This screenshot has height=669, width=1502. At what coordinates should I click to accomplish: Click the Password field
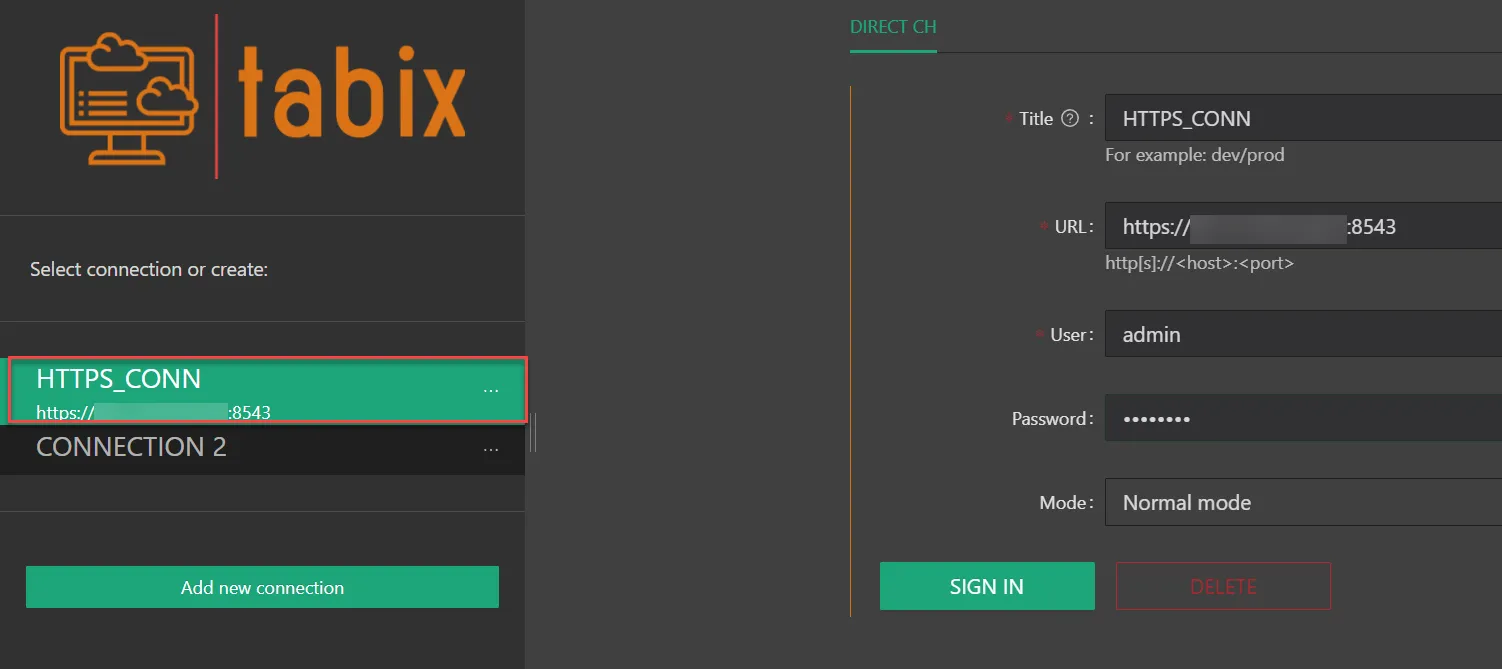tap(1303, 418)
